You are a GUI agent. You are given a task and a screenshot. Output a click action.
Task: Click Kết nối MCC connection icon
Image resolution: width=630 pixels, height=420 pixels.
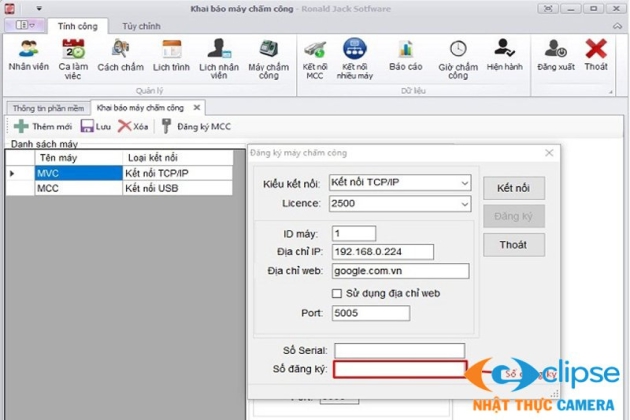tap(315, 59)
